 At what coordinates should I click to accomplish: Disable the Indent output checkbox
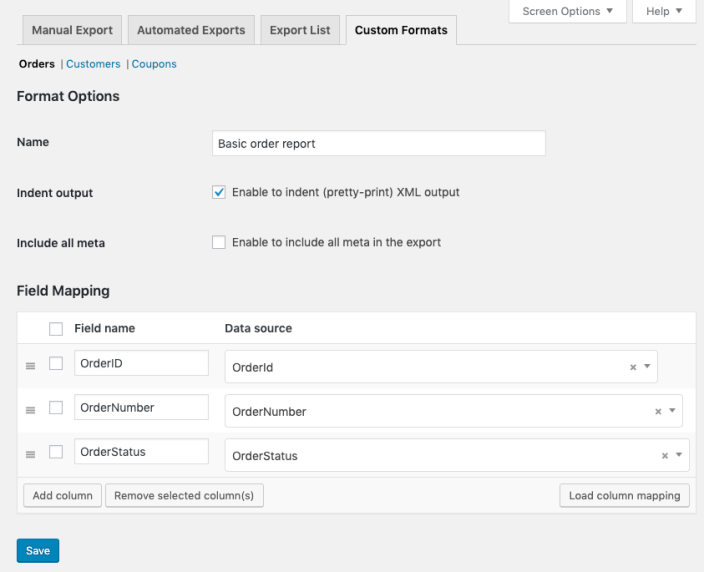219,192
